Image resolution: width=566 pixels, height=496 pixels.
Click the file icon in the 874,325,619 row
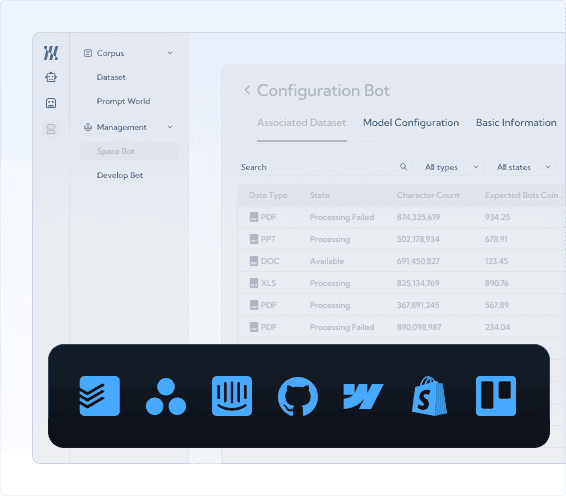[x=254, y=217]
